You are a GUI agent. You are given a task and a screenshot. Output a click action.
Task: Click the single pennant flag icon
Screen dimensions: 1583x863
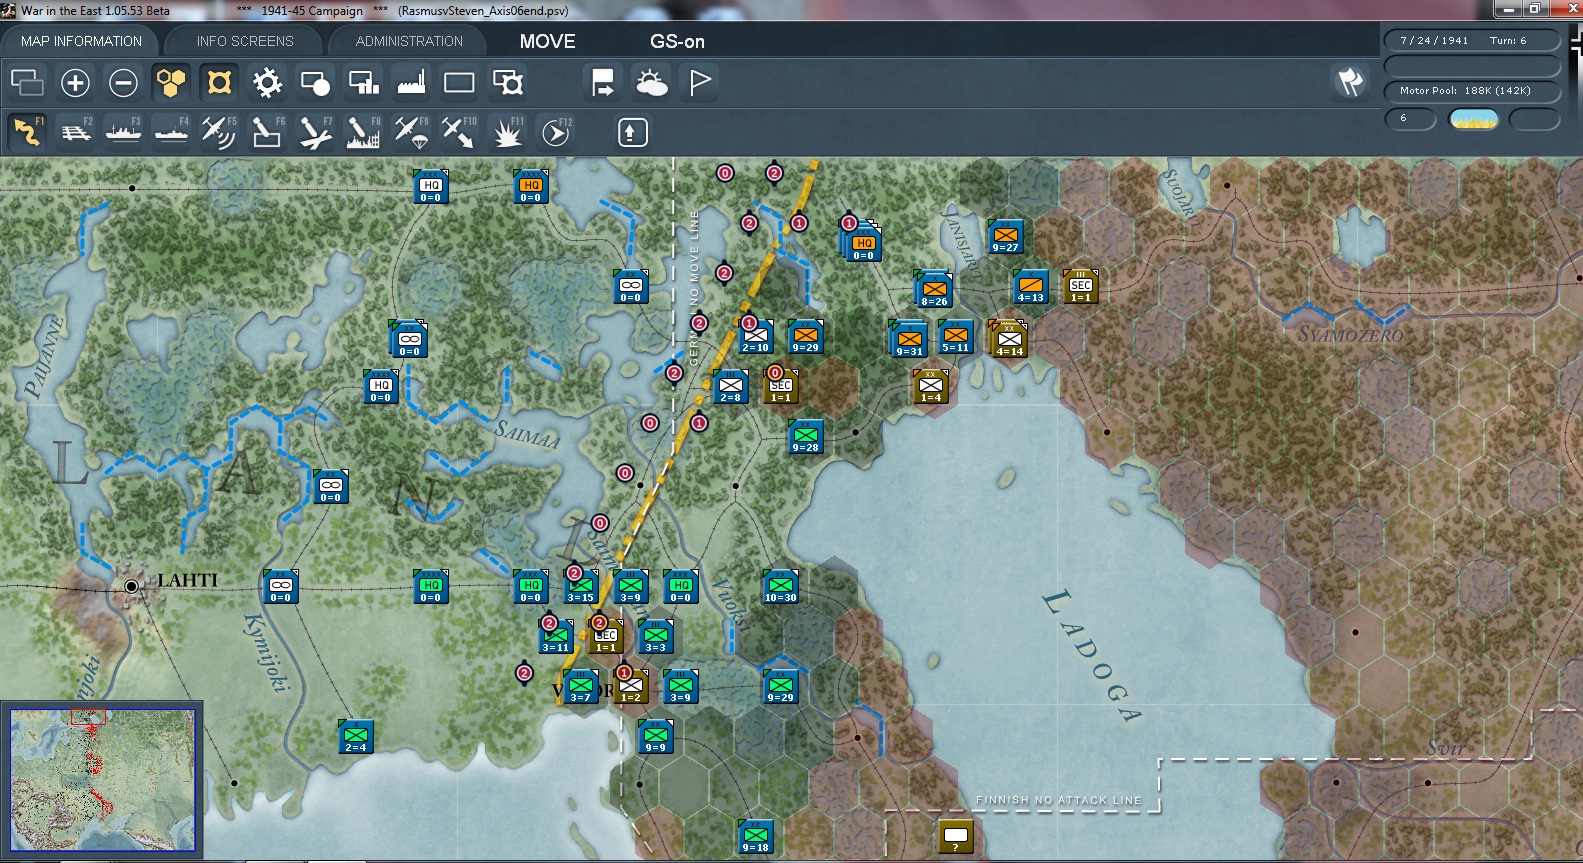pyautogui.click(x=699, y=82)
